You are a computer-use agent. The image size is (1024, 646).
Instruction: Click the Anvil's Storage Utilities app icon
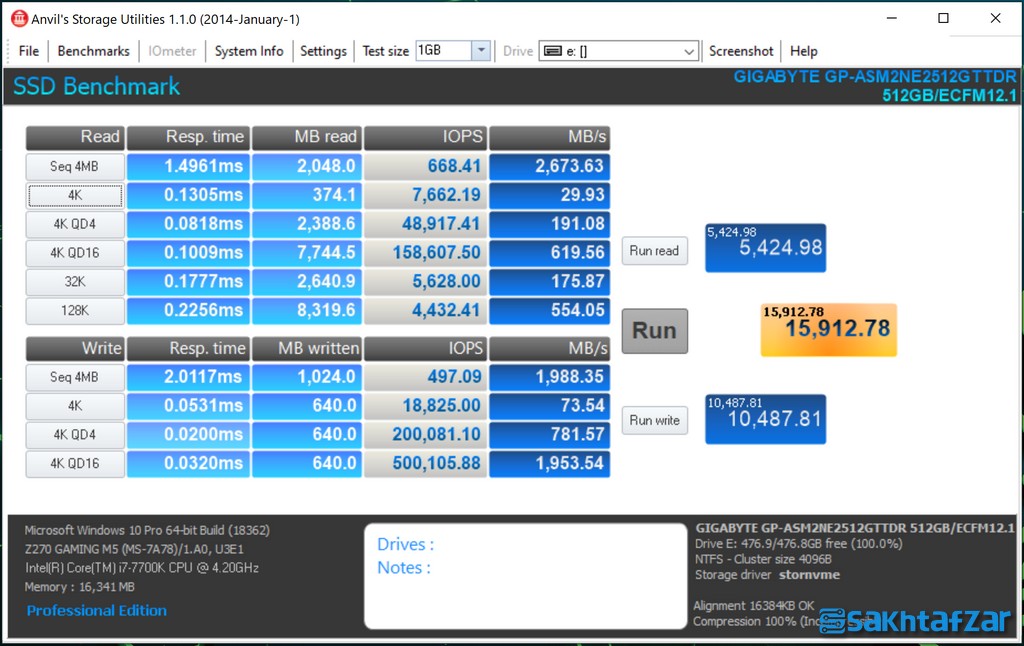click(x=20, y=19)
